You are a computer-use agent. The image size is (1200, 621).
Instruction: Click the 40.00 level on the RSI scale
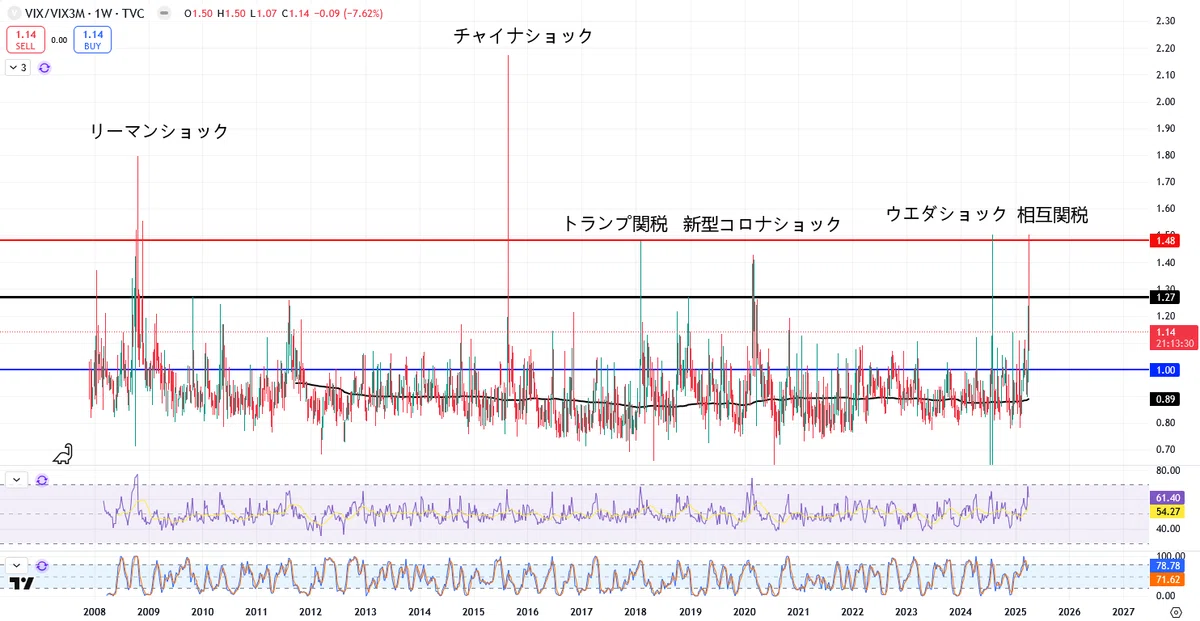click(1166, 527)
